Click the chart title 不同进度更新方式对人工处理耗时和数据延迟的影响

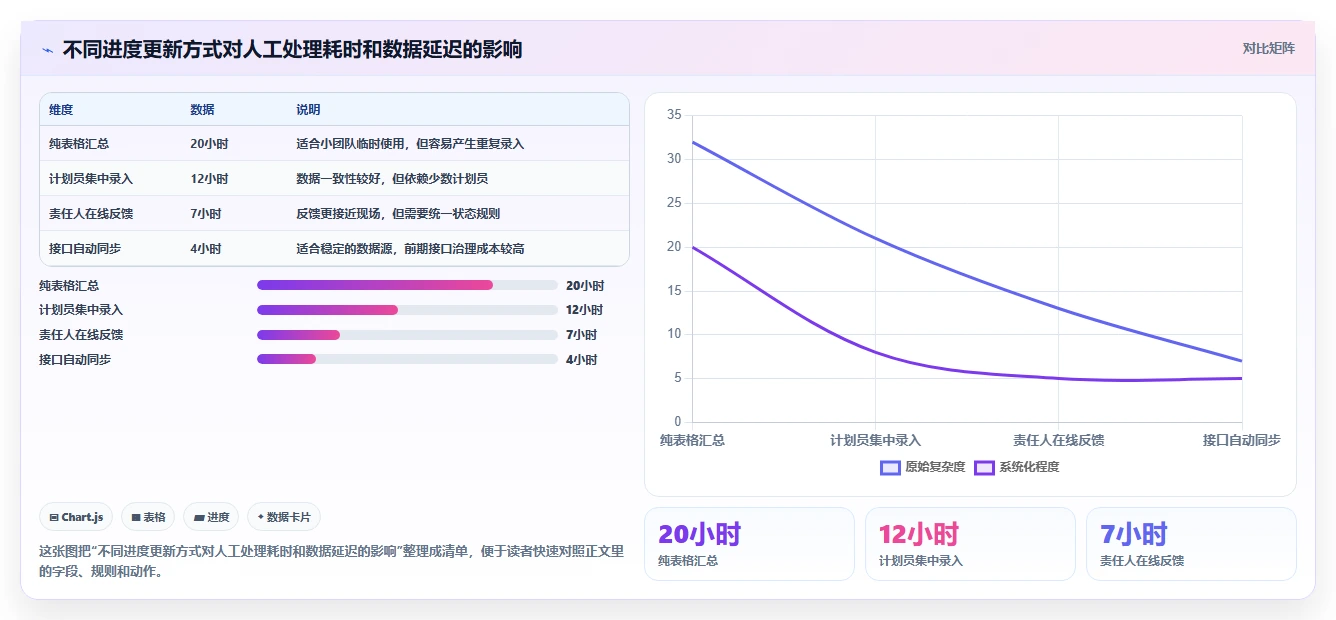(x=292, y=49)
